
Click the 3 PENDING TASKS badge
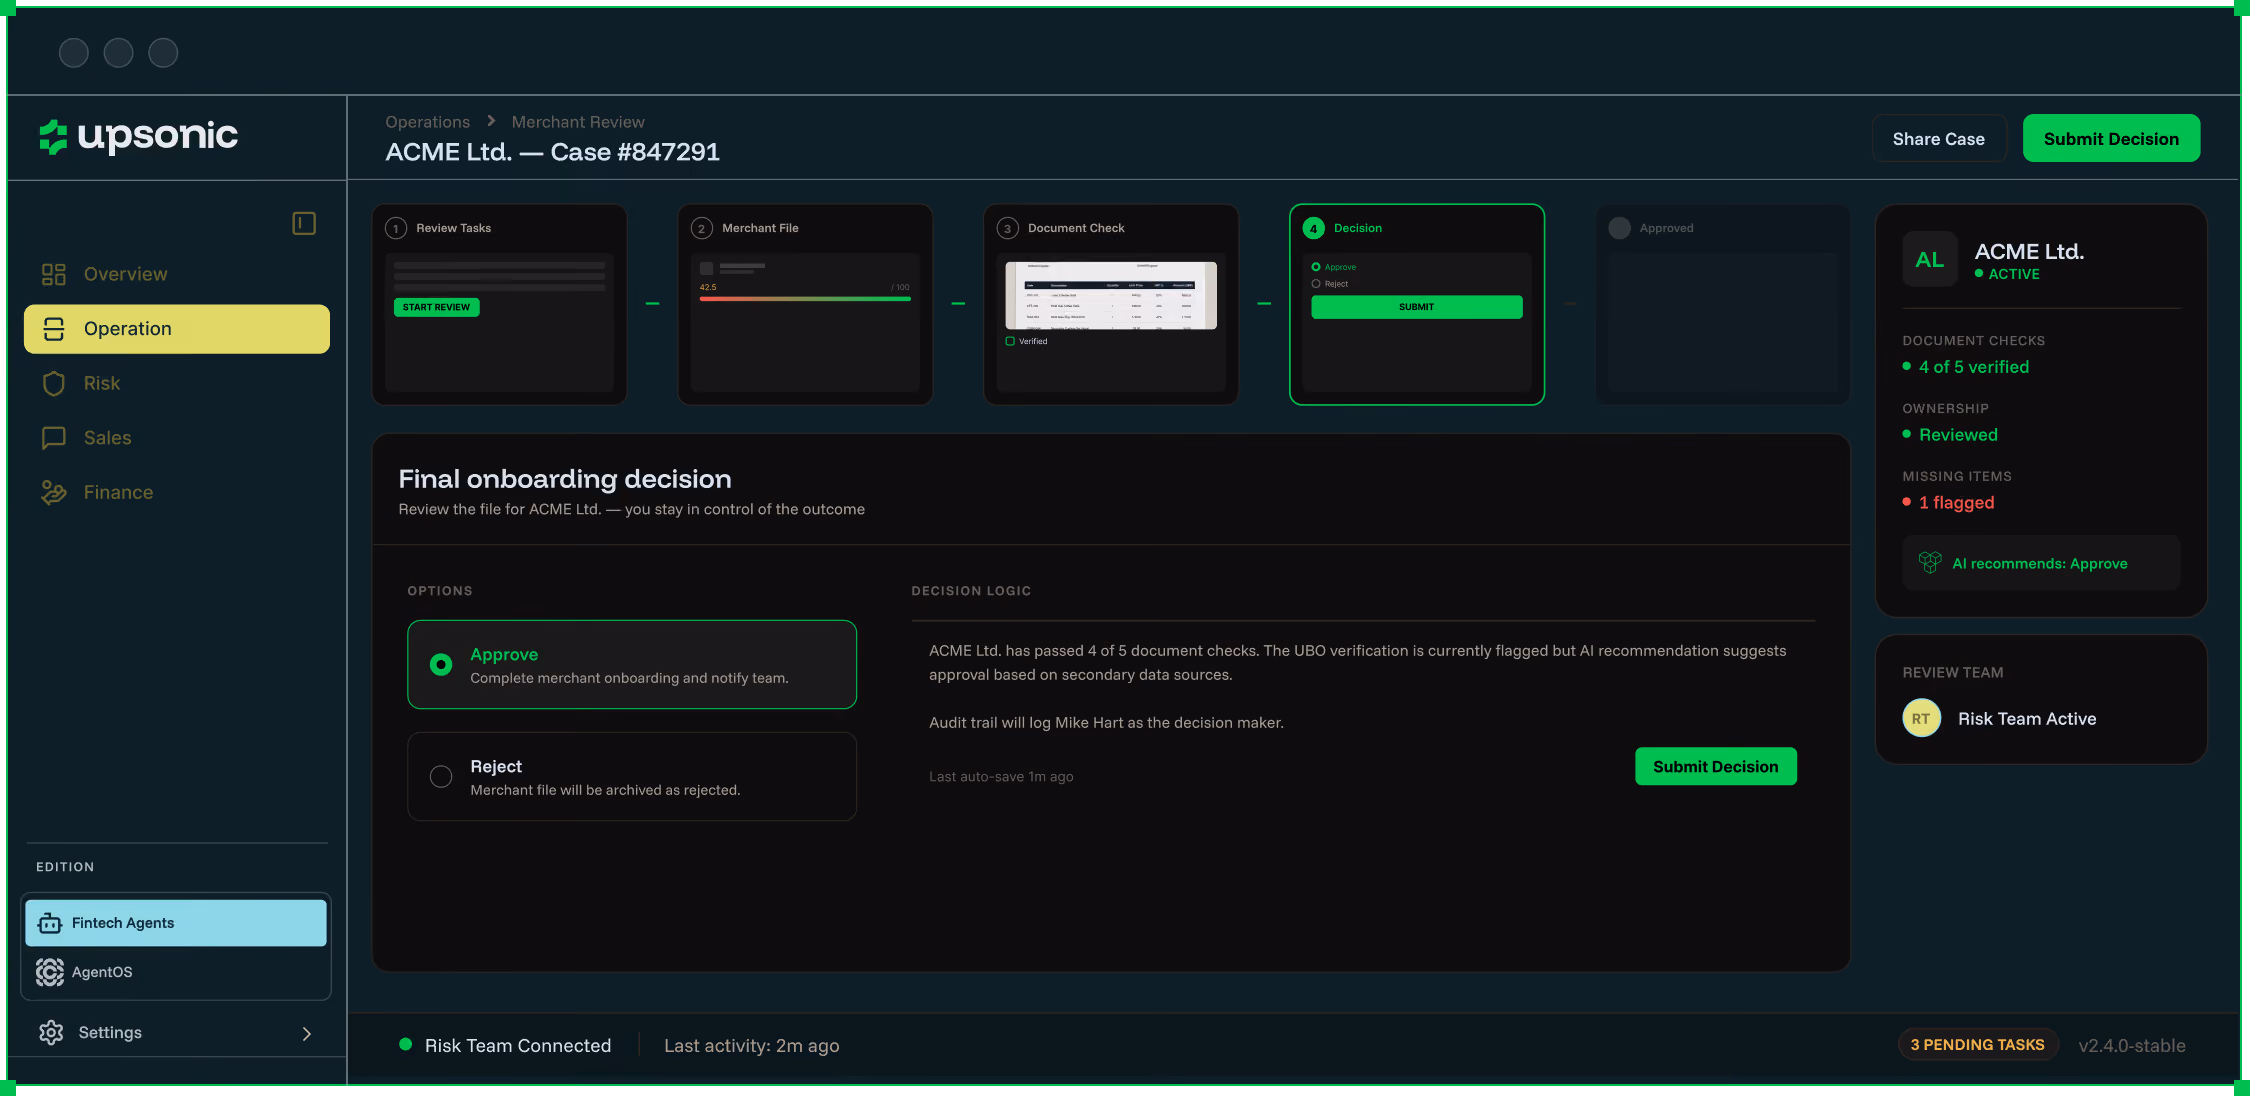pyautogui.click(x=1978, y=1044)
